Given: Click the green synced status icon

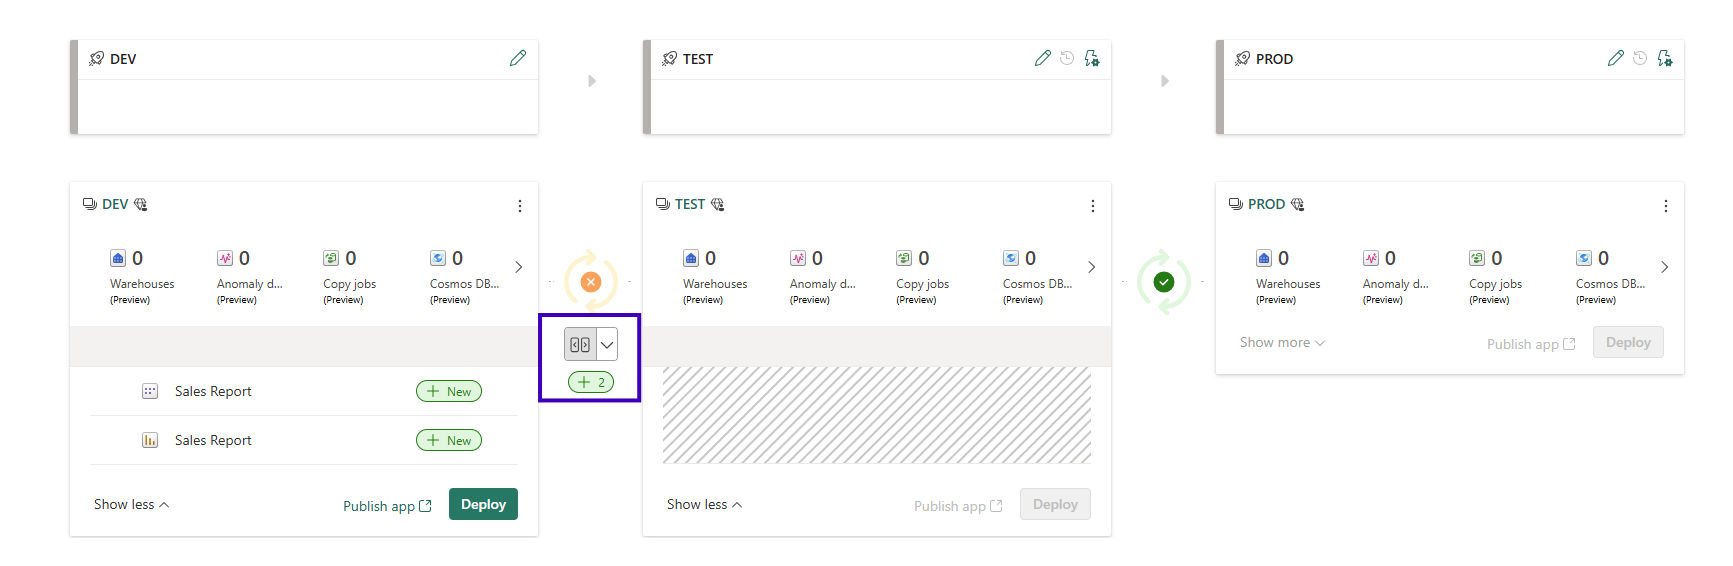Looking at the screenshot, I should coord(1164,282).
